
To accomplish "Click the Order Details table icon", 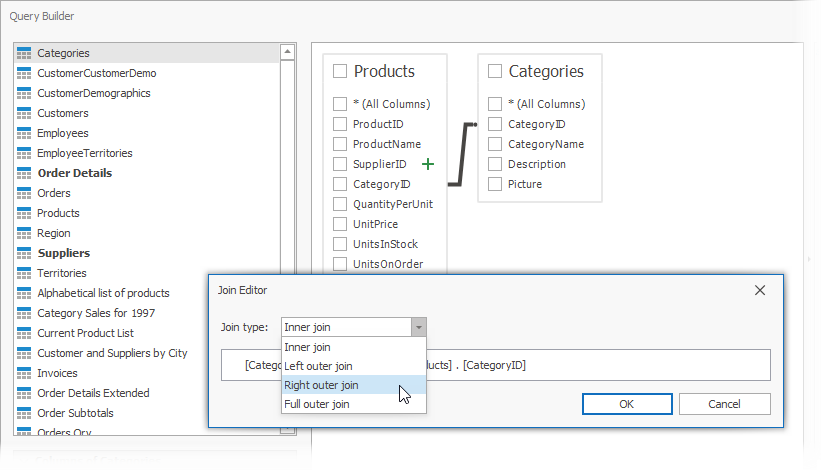I will tap(24, 173).
